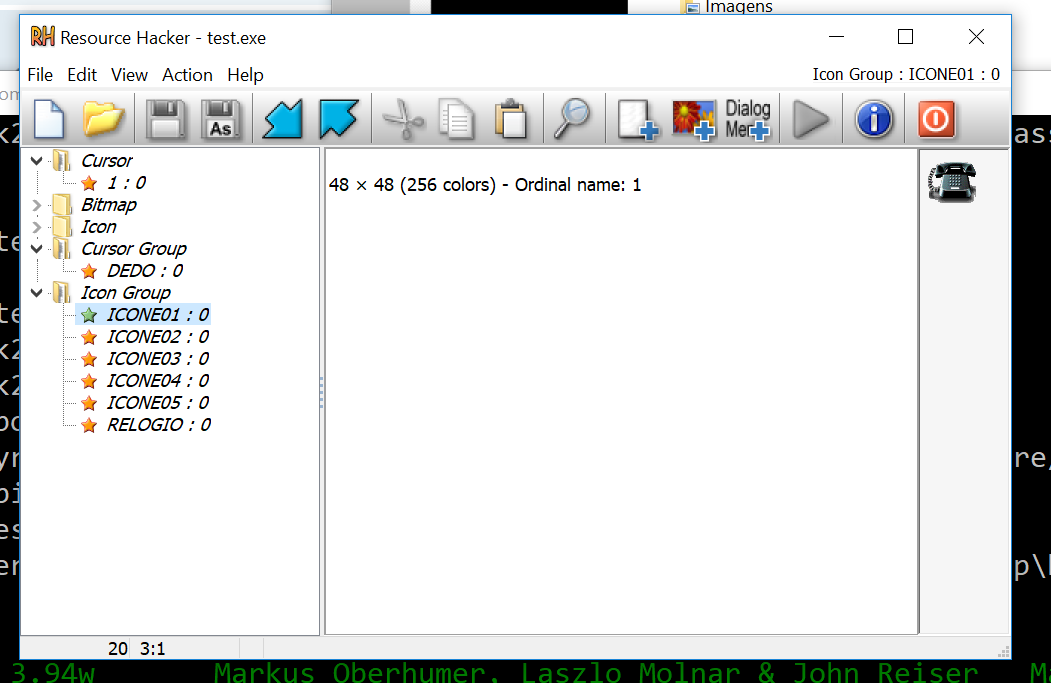Open the Help menu
The image size is (1051, 683).
click(245, 75)
